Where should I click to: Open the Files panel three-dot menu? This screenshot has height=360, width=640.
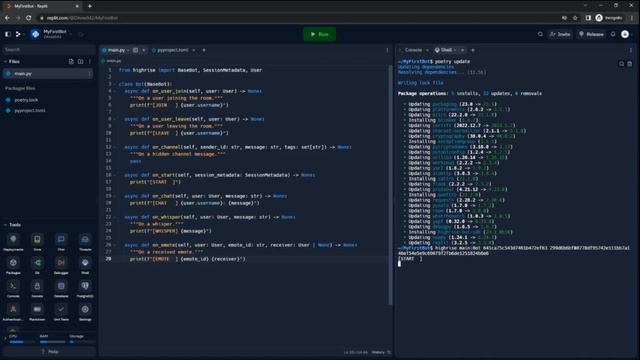pyautogui.click(x=90, y=62)
